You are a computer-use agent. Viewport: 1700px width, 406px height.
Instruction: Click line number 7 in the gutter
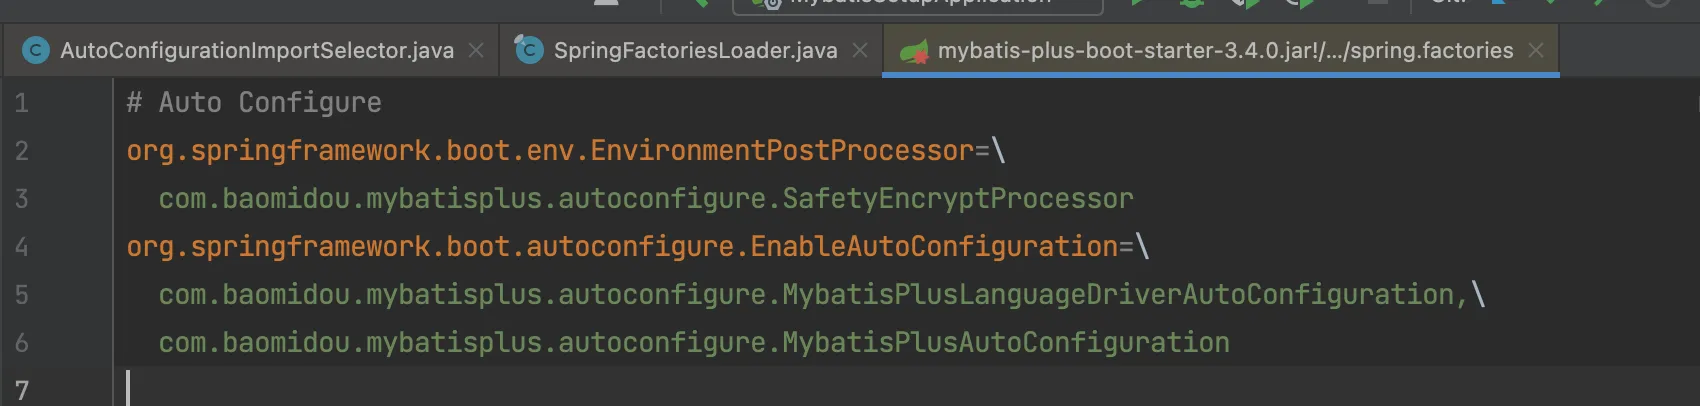pyautogui.click(x=22, y=390)
